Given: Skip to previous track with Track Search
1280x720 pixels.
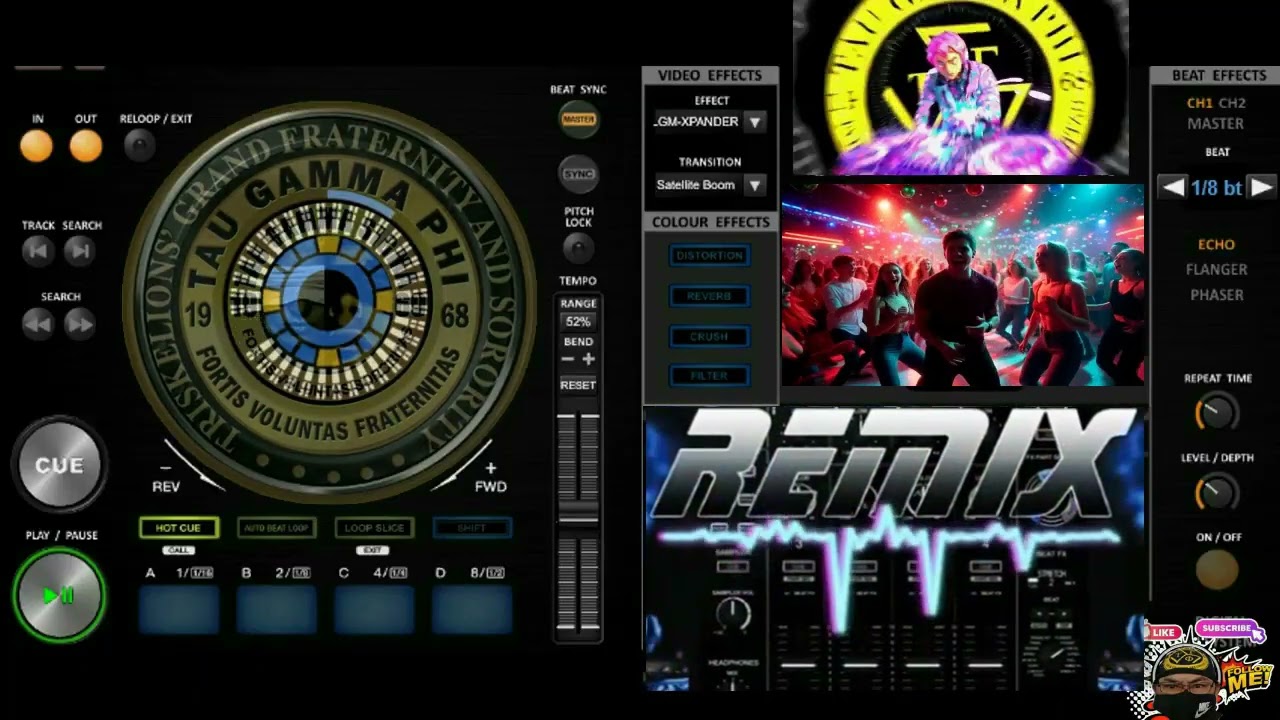Looking at the screenshot, I should click(39, 251).
